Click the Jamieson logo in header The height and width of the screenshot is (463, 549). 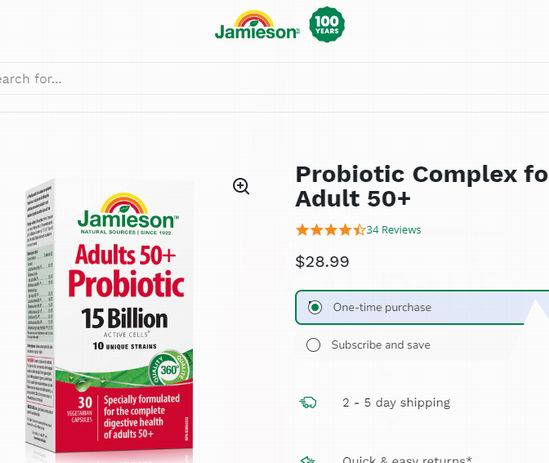coord(257,25)
